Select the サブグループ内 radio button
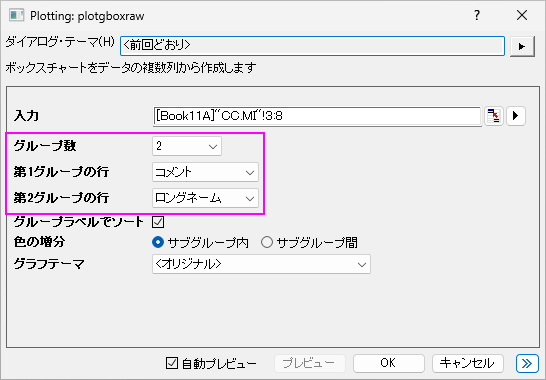 tap(158, 242)
